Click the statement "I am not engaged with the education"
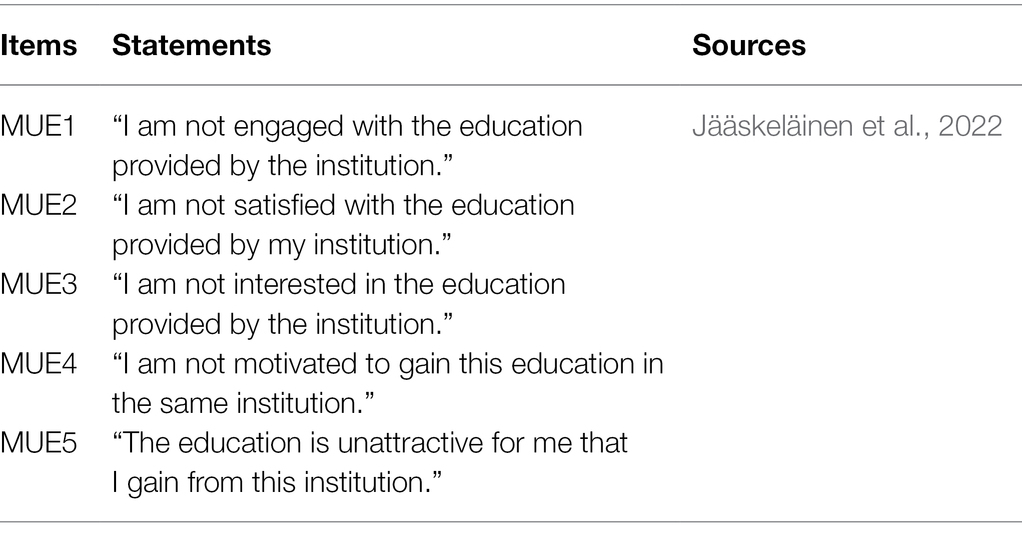The width and height of the screenshot is (1022, 541). [347, 126]
